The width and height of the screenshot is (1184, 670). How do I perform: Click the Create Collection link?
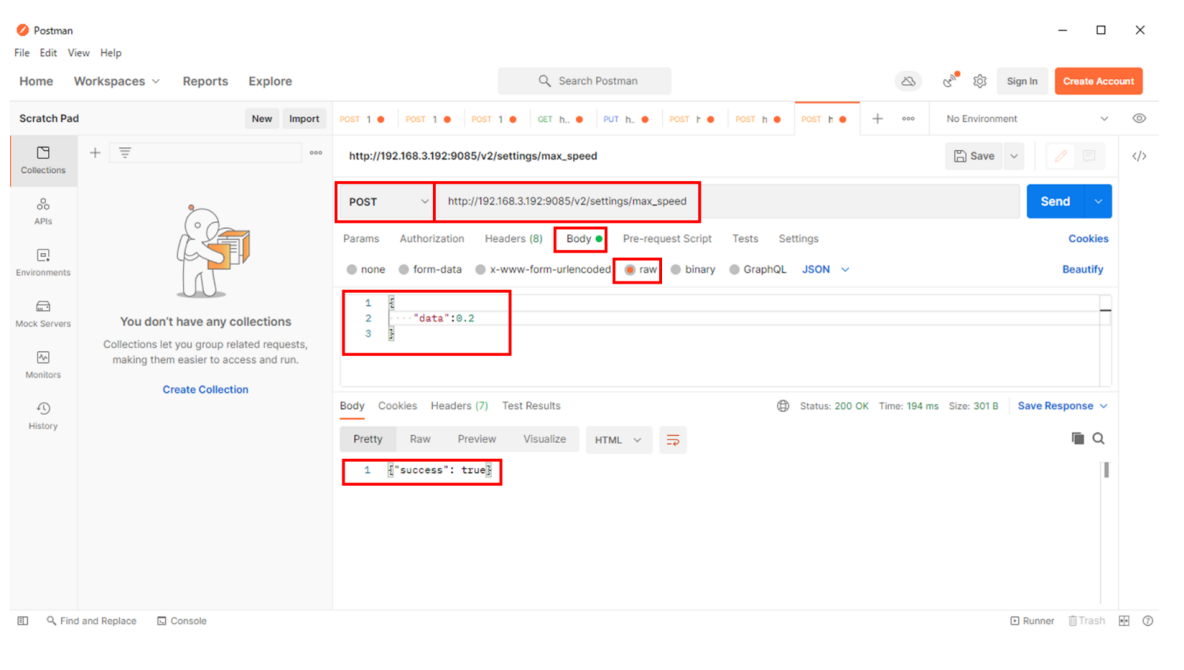(x=205, y=390)
